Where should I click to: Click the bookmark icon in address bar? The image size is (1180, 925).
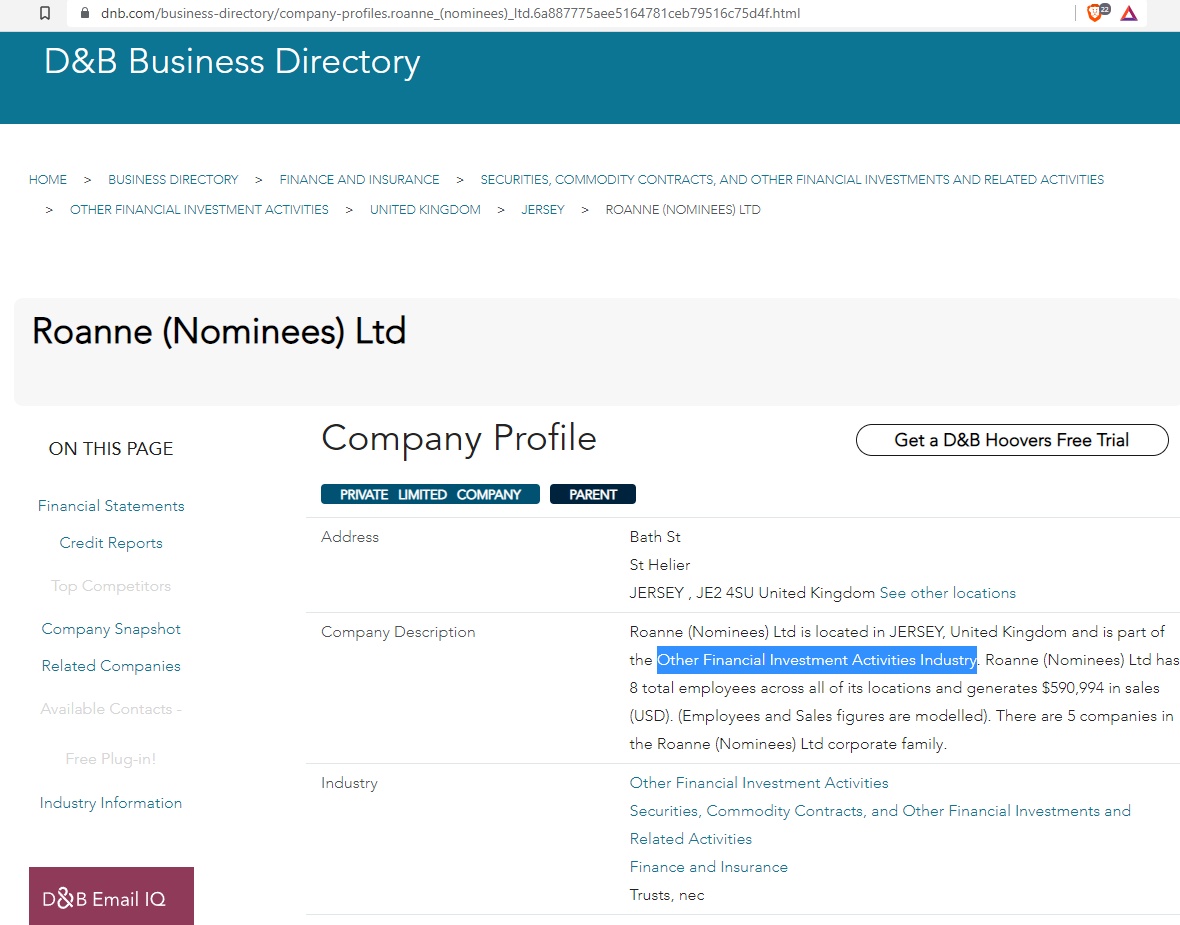pos(45,14)
